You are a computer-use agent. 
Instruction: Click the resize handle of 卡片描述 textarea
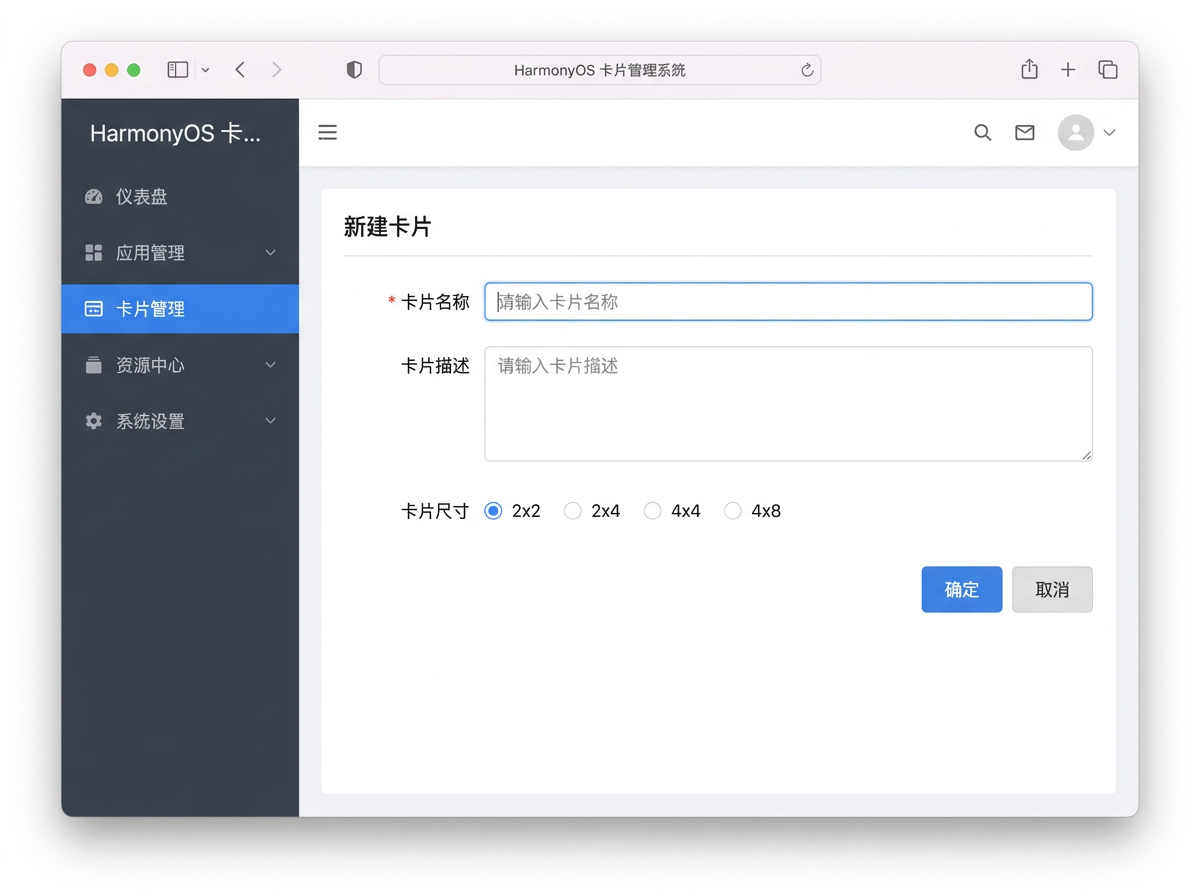1086,455
